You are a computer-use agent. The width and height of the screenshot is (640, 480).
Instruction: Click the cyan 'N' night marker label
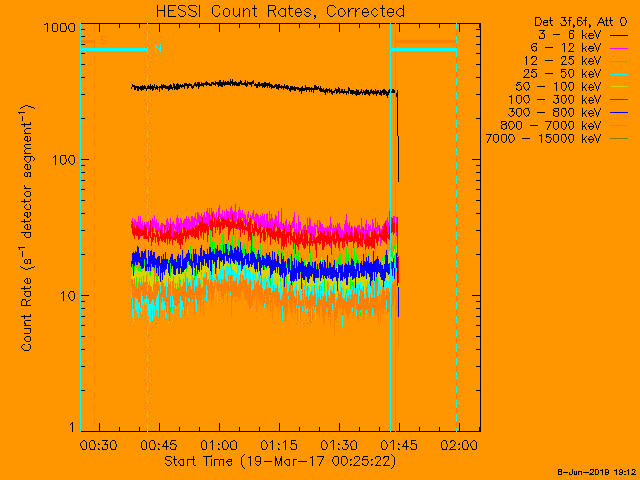point(158,48)
